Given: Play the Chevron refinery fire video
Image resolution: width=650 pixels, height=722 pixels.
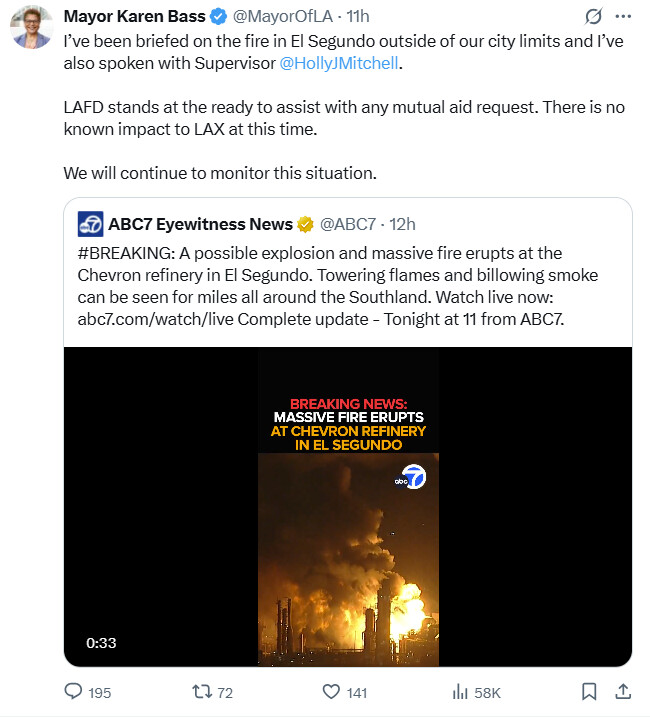Looking at the screenshot, I should pos(347,506).
